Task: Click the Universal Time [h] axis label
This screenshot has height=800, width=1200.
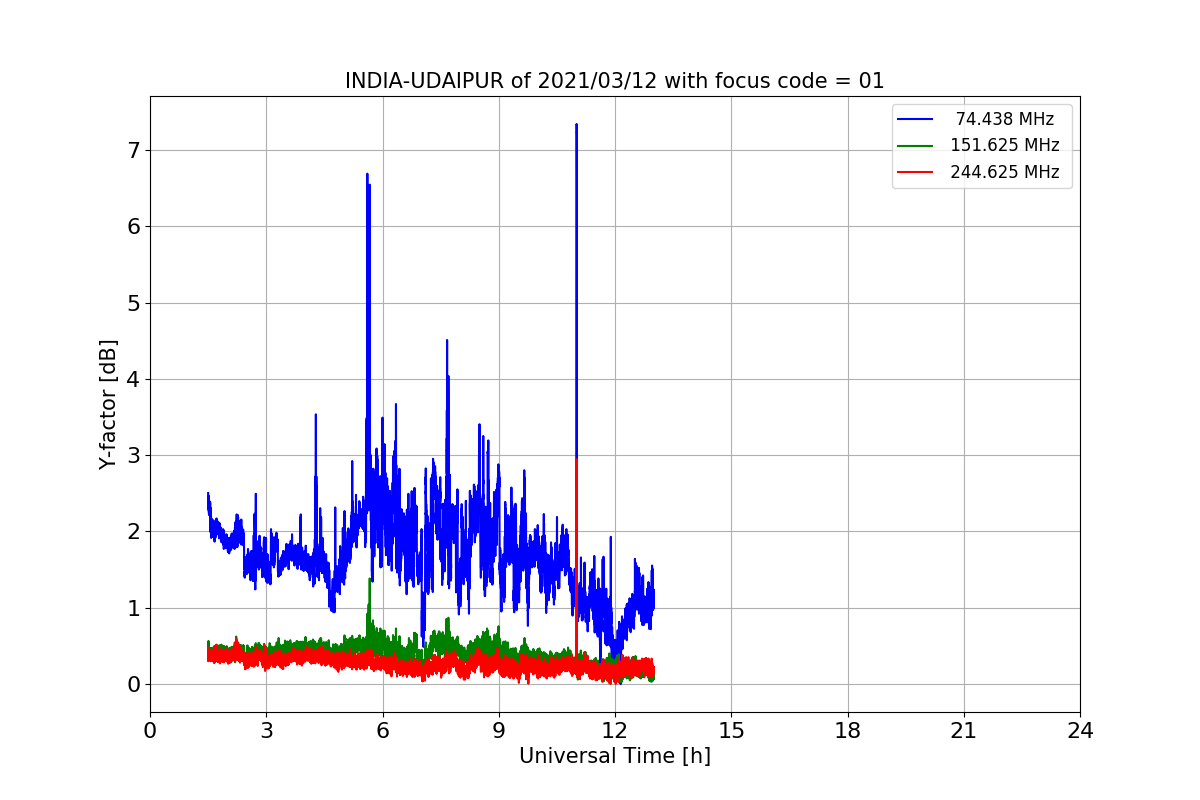Action: pos(614,756)
